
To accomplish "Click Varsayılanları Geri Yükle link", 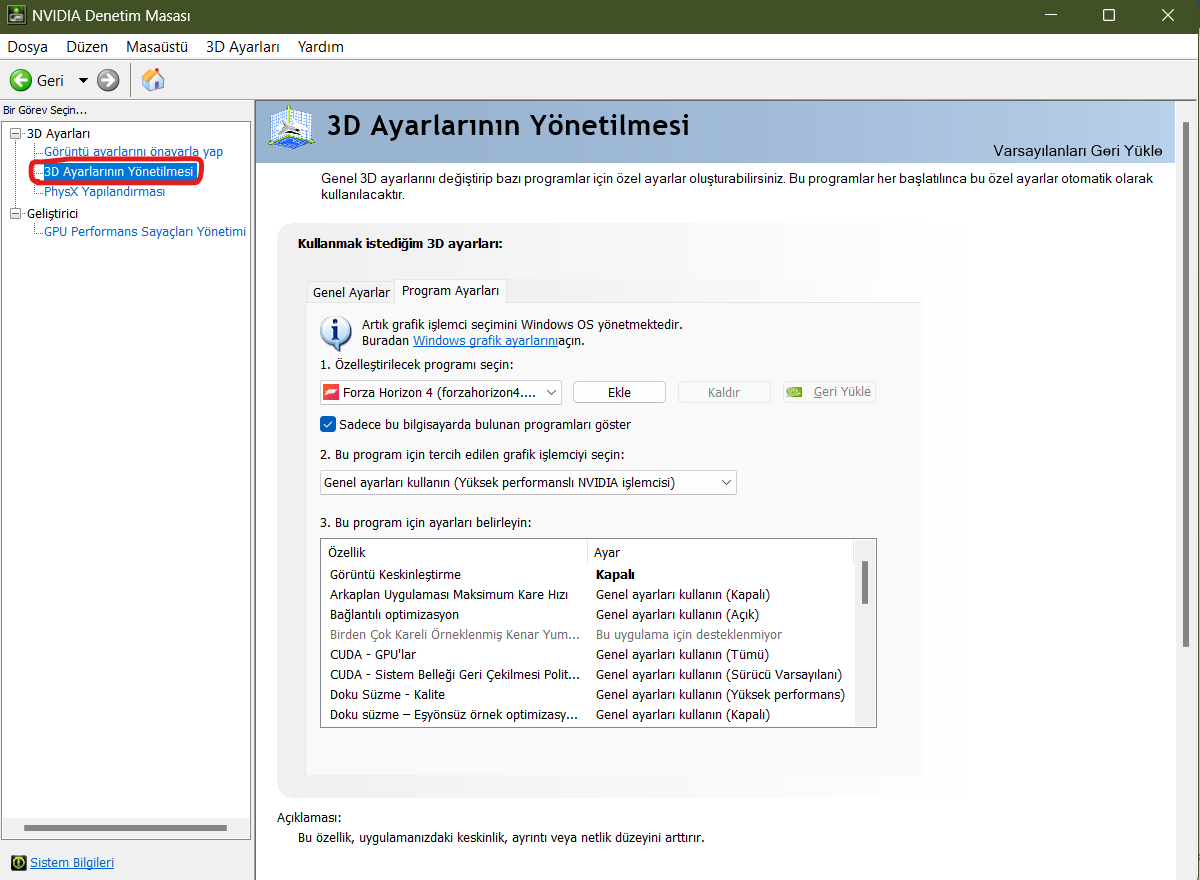I will [1078, 151].
